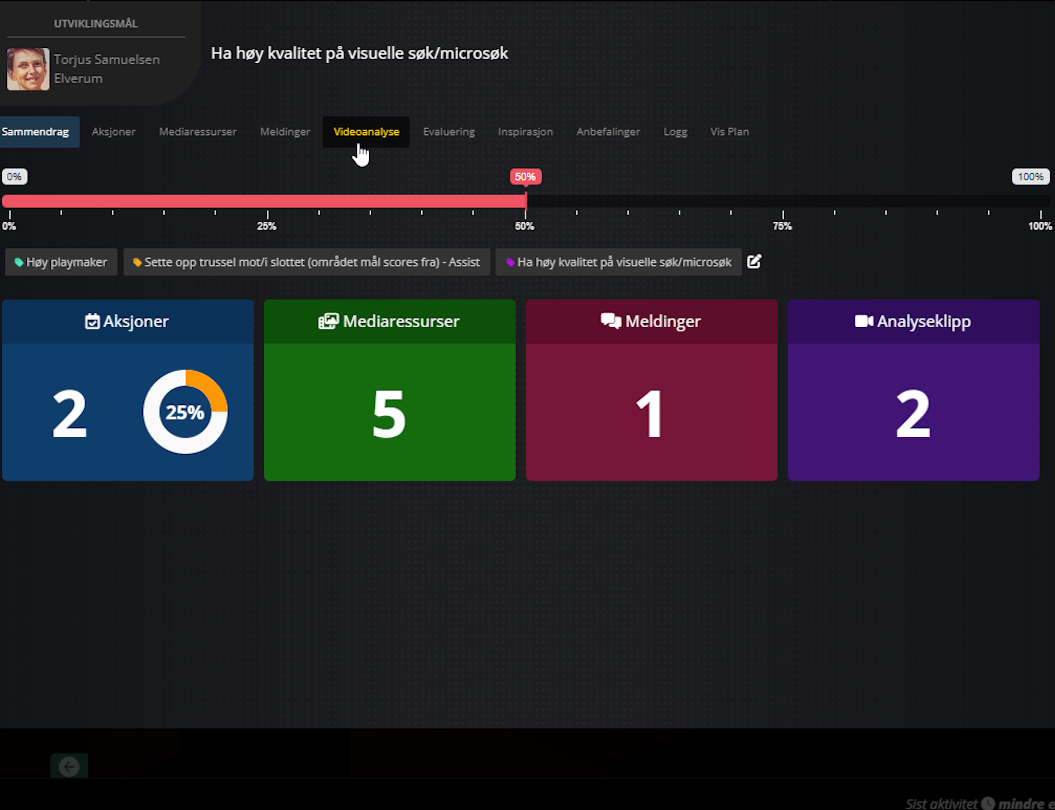The image size is (1055, 810).
Task: Click Torjus Samuelsen's profile photo
Action: click(28, 69)
